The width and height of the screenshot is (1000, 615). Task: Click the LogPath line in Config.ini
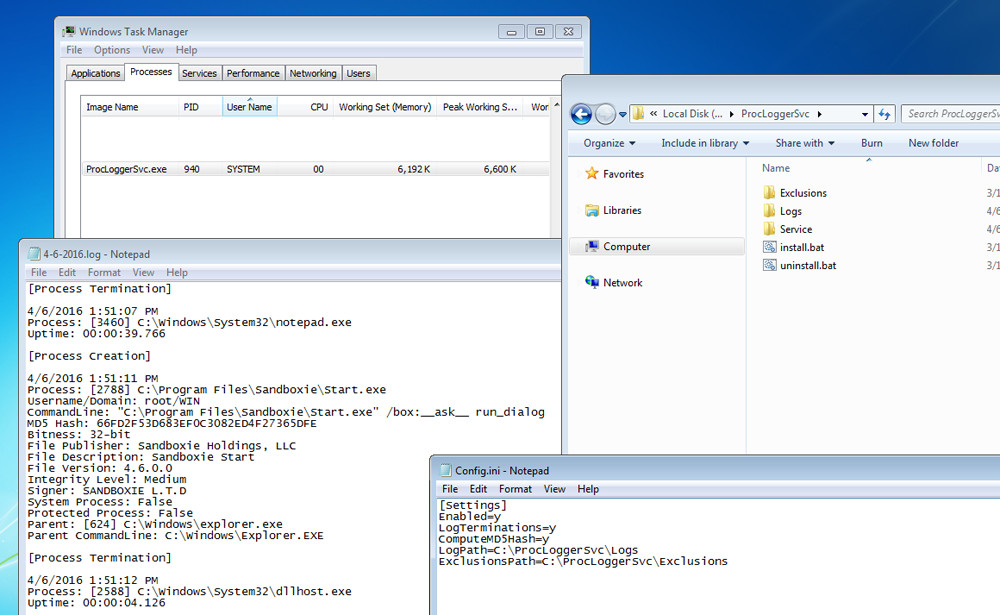(538, 550)
